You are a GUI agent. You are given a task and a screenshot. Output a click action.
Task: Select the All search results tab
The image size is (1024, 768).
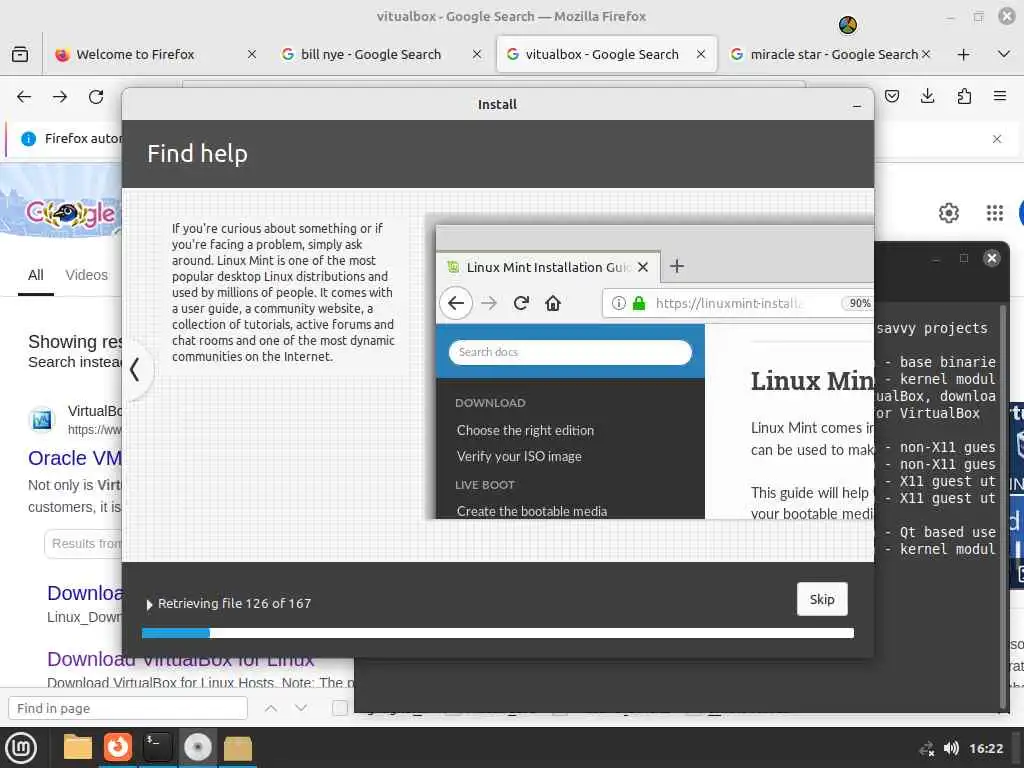(x=36, y=275)
